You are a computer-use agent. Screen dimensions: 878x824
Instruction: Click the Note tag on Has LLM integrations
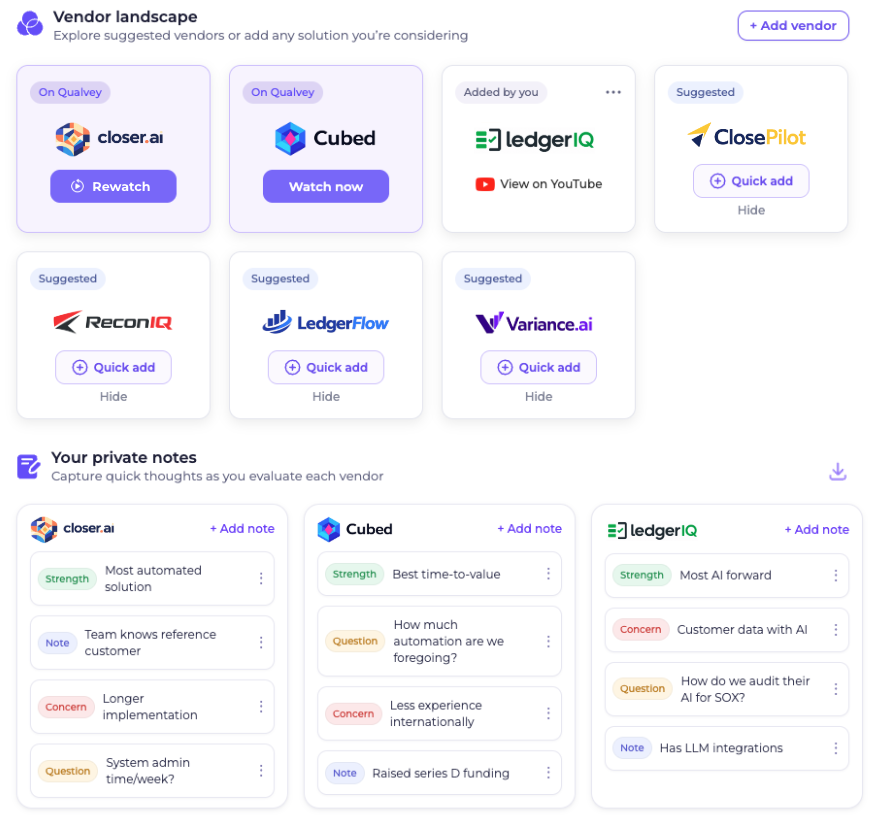tap(632, 748)
